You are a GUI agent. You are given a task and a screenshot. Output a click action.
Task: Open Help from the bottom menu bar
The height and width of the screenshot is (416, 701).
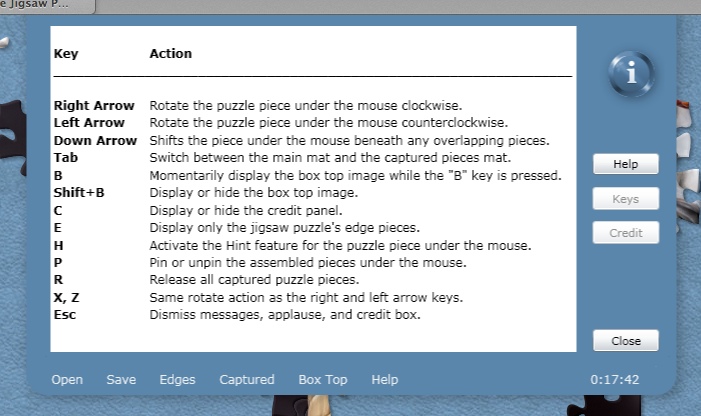(384, 380)
